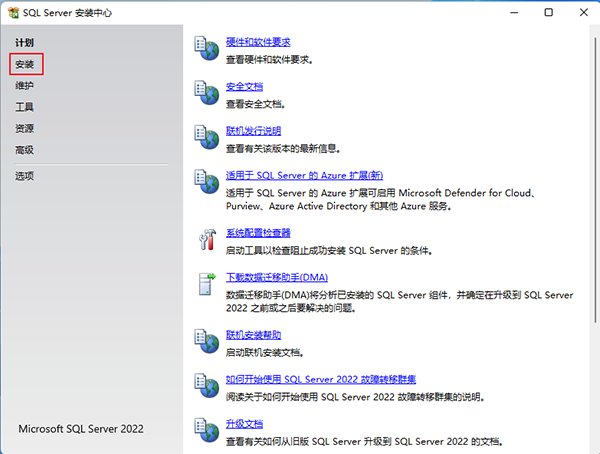Close the SQL Server 安装中心 window
The height and width of the screenshot is (454, 600).
pyautogui.click(x=584, y=13)
